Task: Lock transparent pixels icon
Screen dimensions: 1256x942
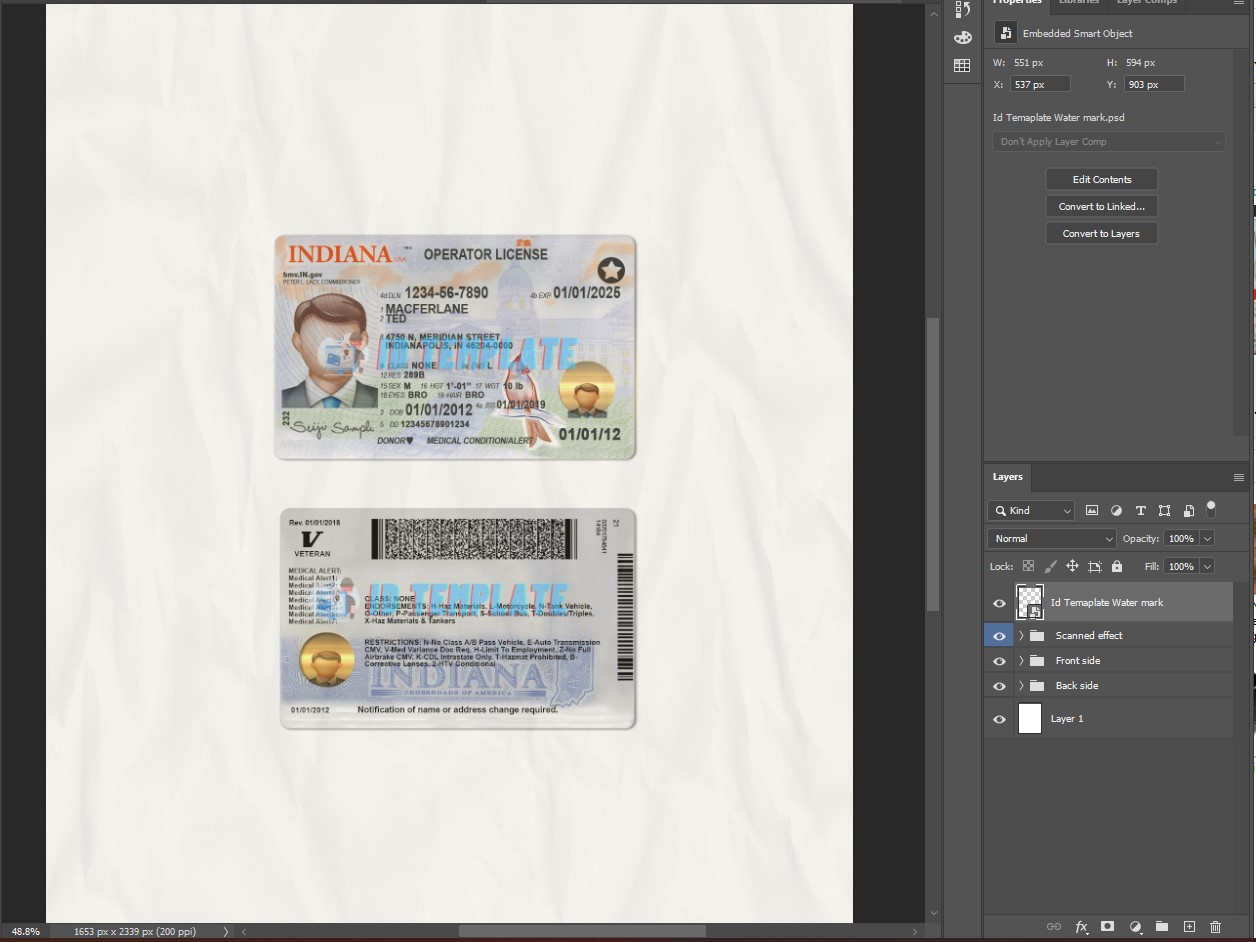Action: (x=1028, y=566)
